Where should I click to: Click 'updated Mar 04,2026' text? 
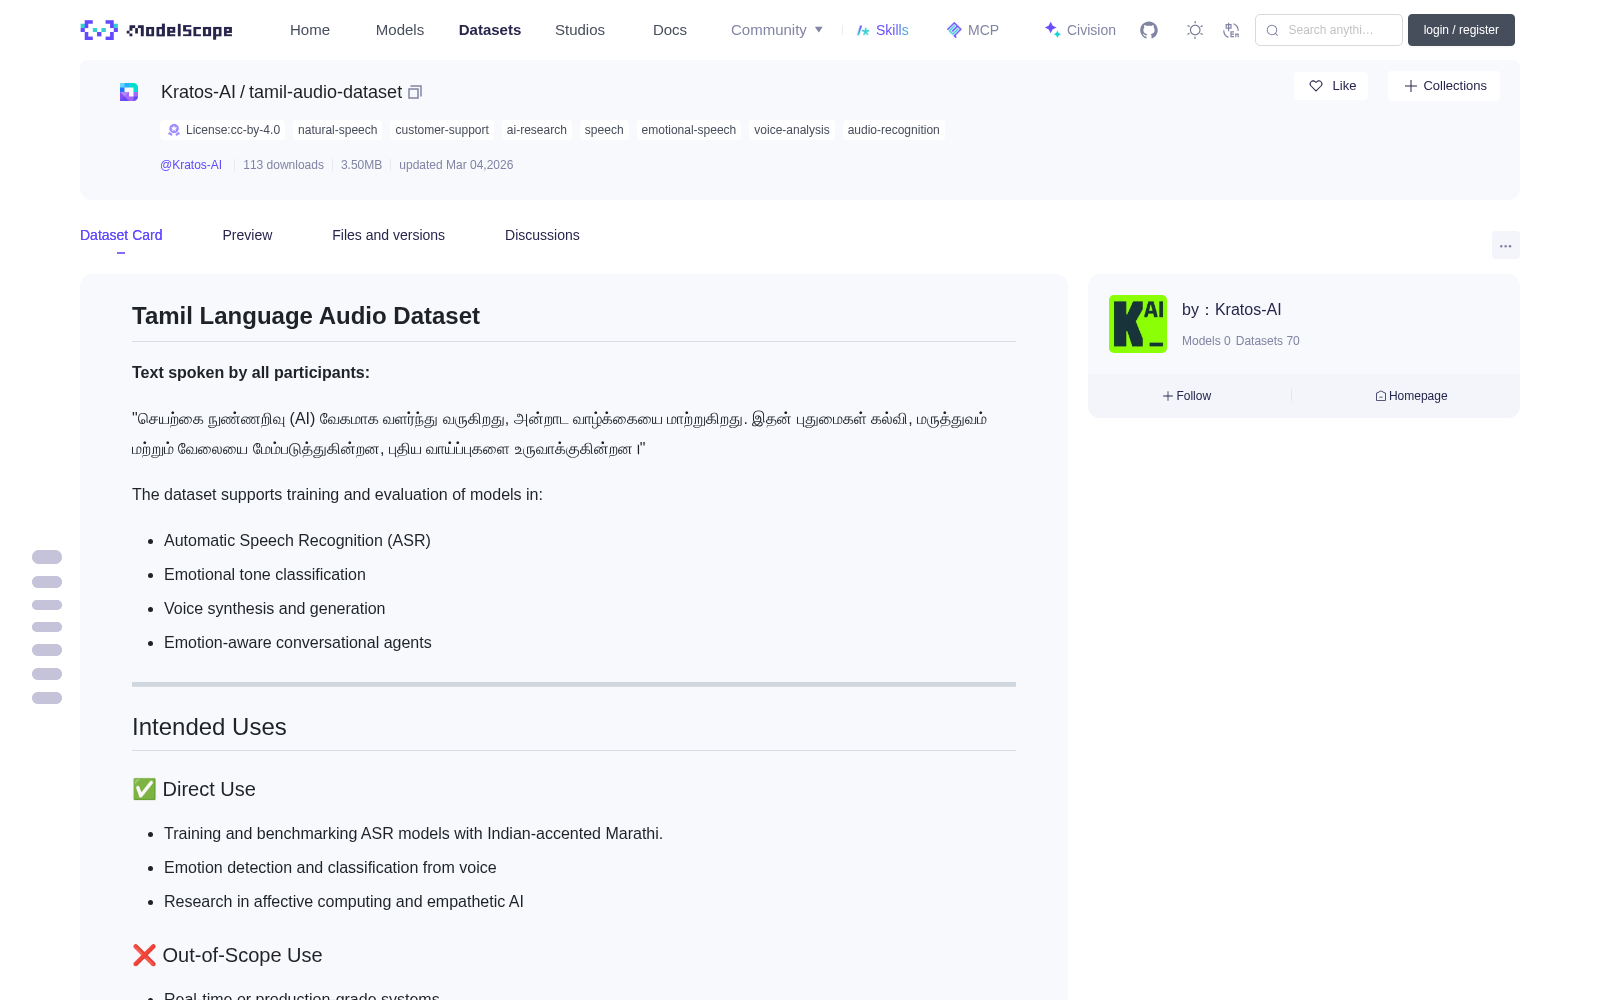pyautogui.click(x=456, y=165)
